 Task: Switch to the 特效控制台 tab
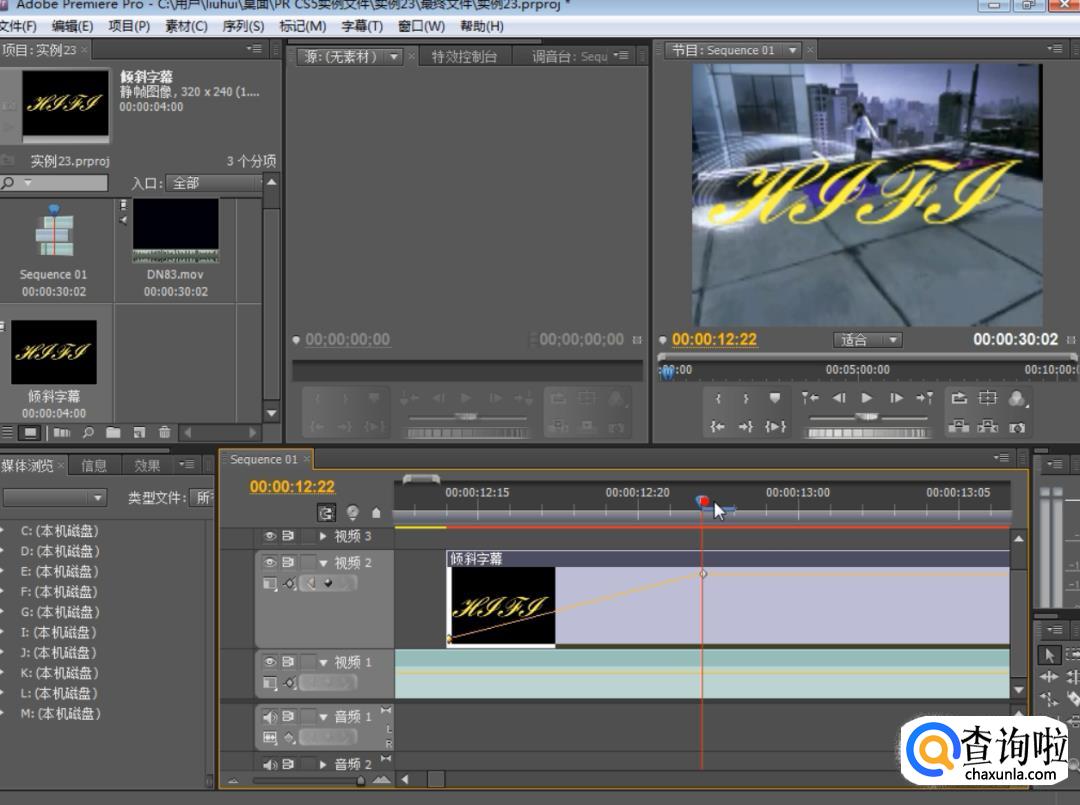(x=464, y=56)
